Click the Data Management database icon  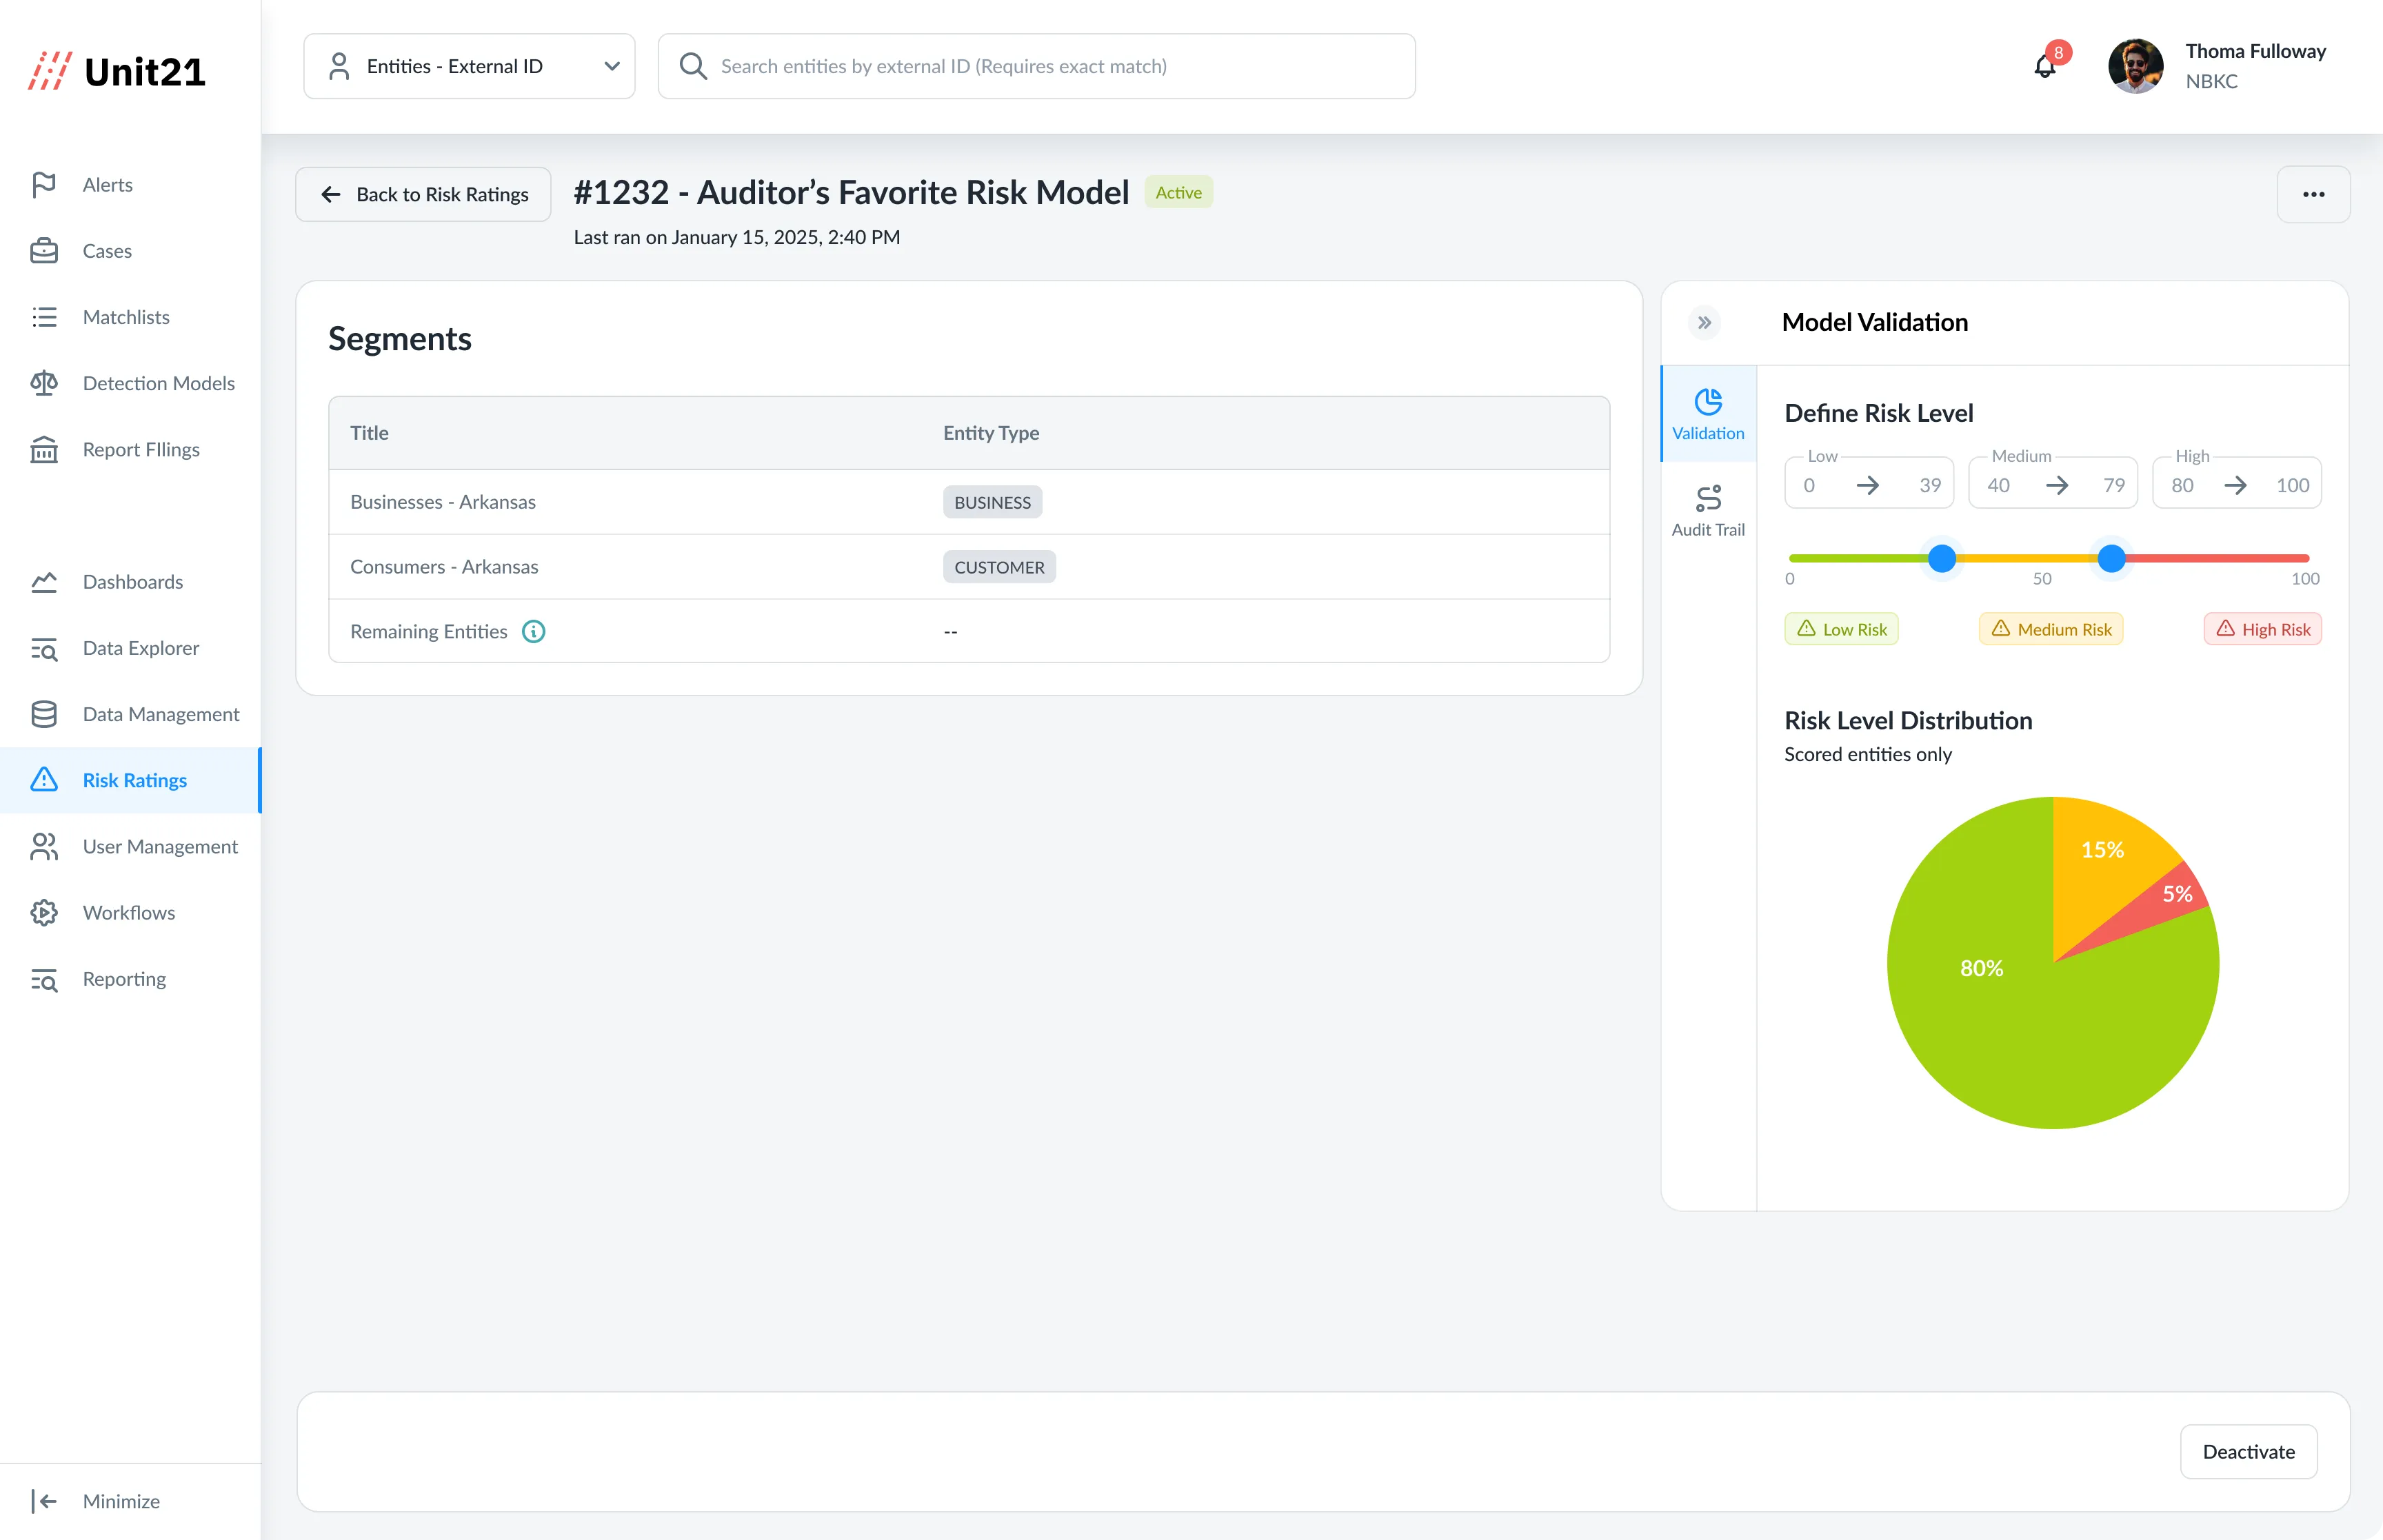[44, 714]
